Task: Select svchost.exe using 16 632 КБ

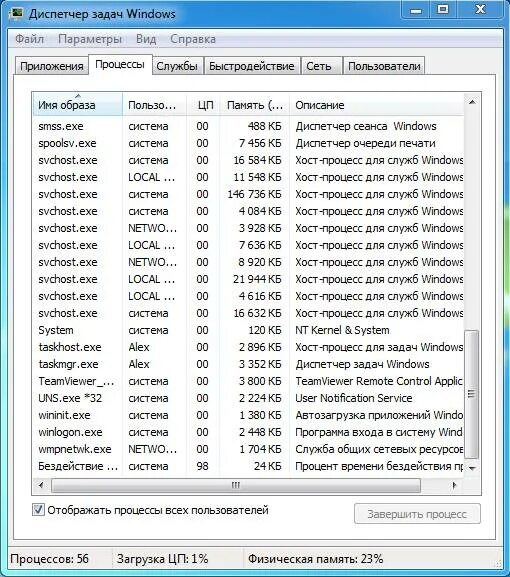Action: (248, 313)
